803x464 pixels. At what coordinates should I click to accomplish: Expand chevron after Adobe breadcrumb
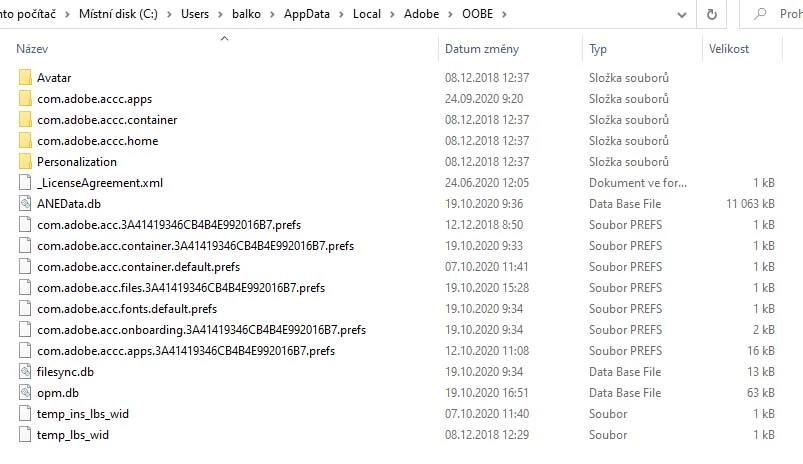click(451, 14)
